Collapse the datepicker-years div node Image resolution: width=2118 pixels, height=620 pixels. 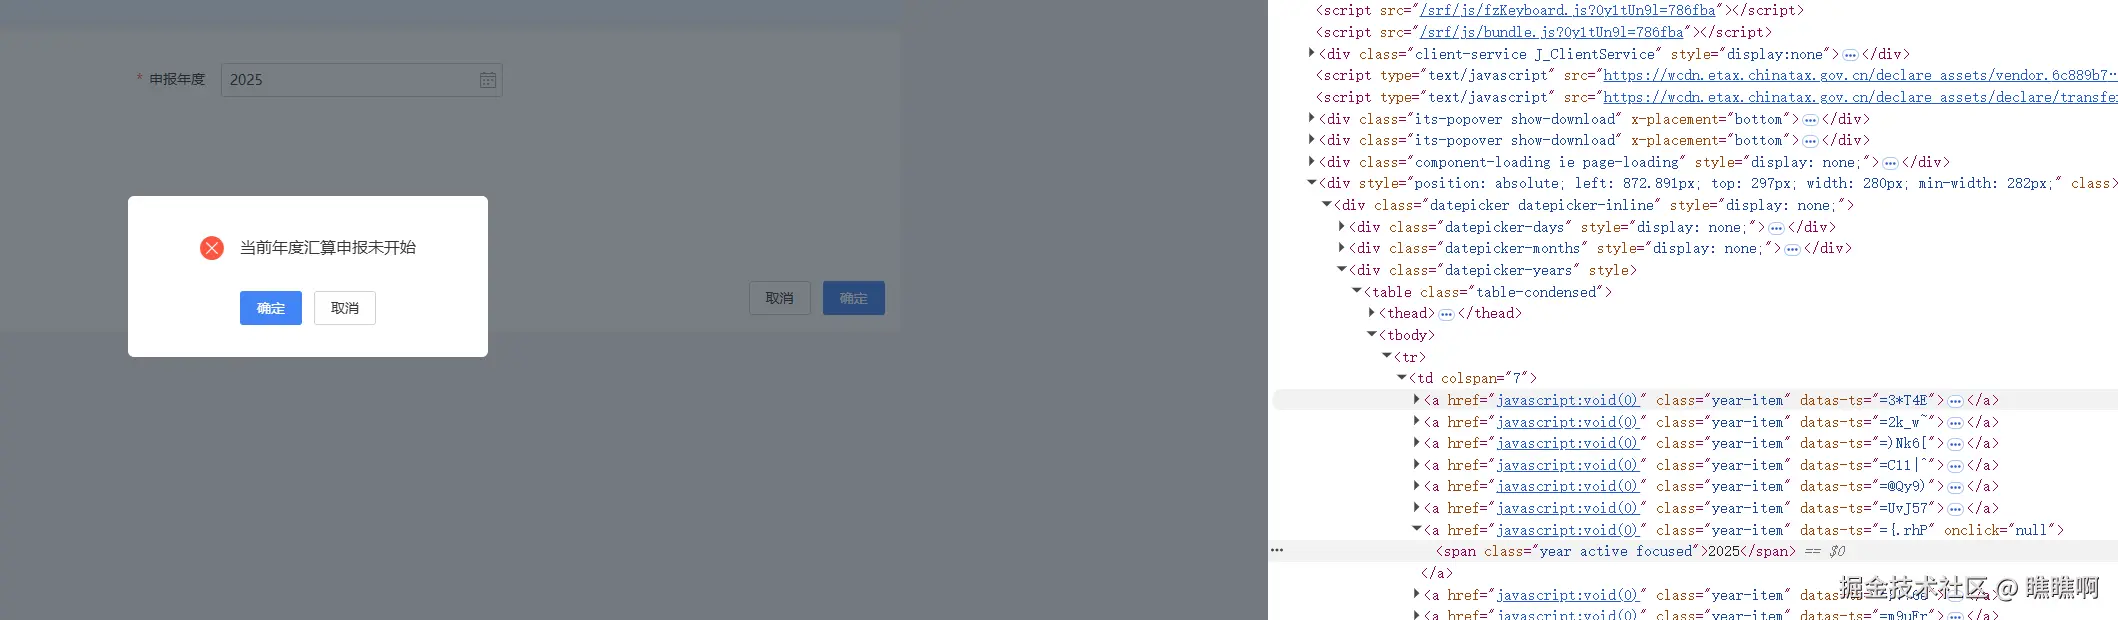[x=1342, y=270]
